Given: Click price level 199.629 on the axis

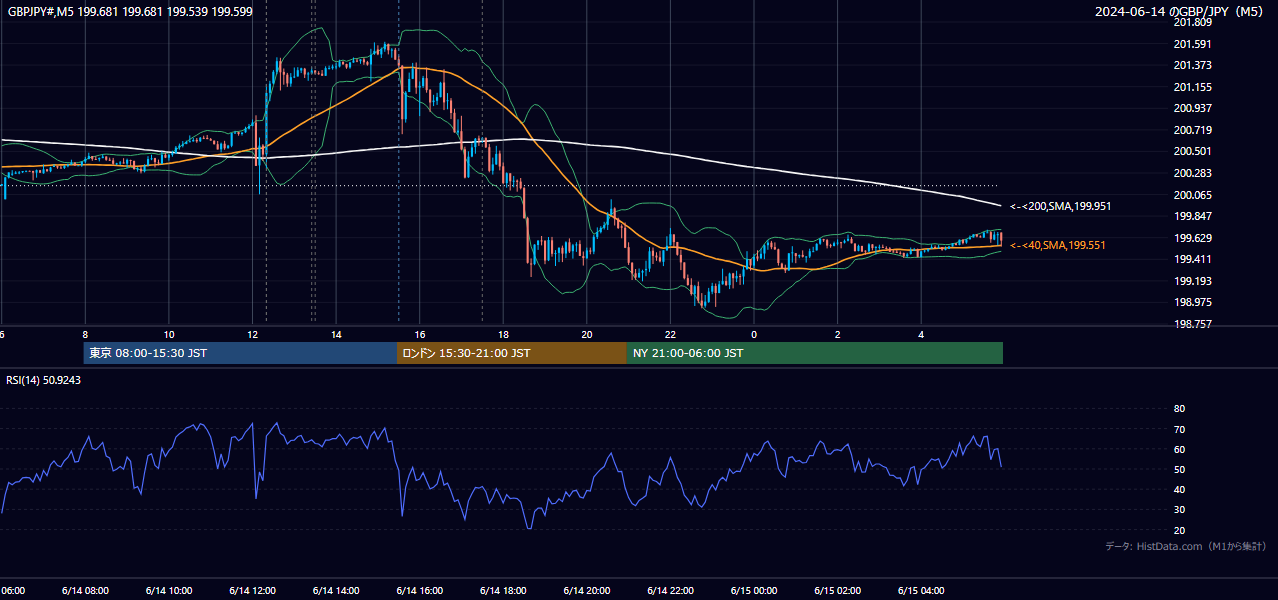Looking at the screenshot, I should click(x=1192, y=238).
